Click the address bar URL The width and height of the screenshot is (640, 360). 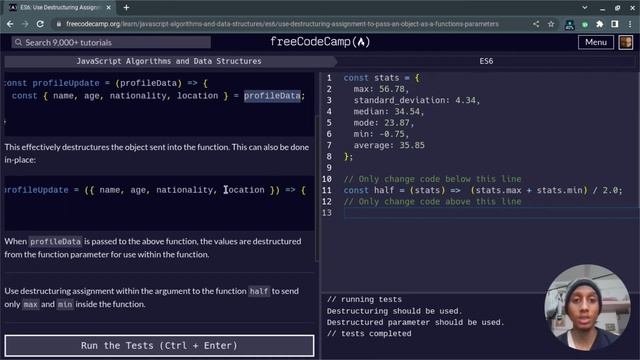click(282, 24)
